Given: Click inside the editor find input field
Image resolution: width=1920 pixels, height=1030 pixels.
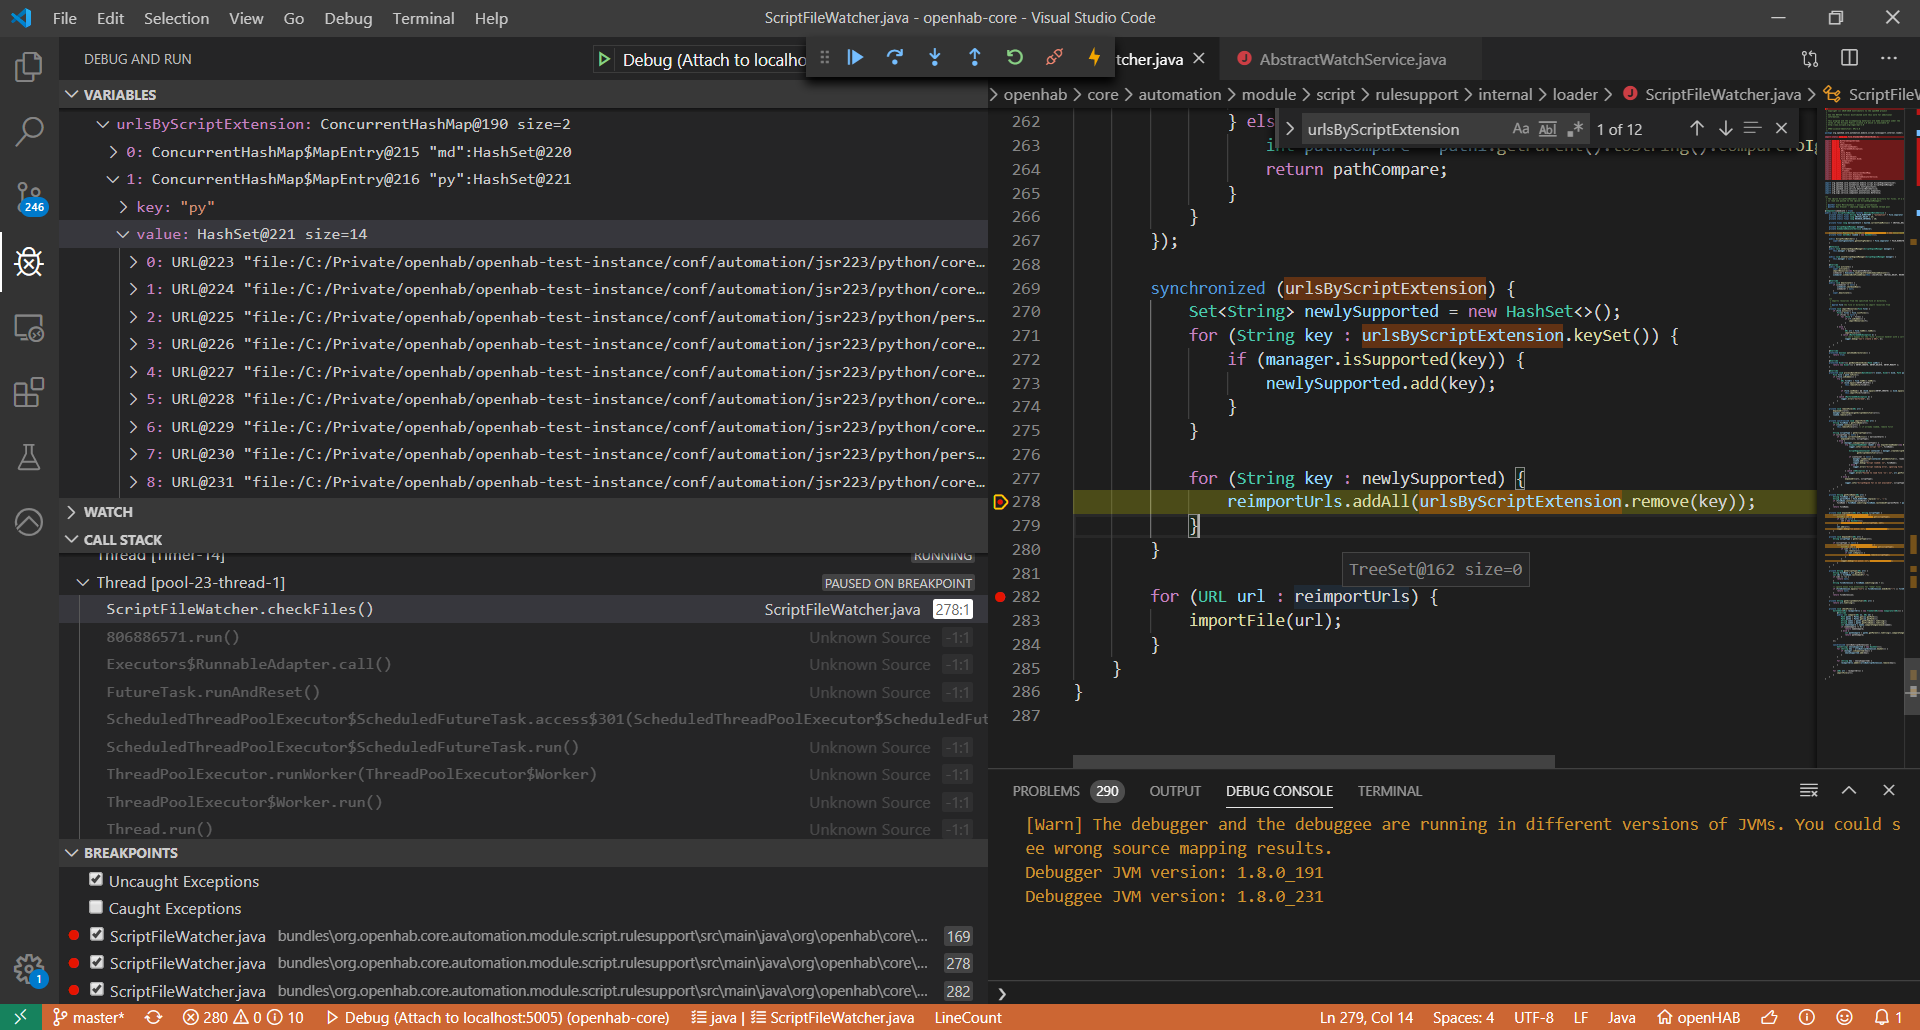Looking at the screenshot, I should click(x=1400, y=128).
